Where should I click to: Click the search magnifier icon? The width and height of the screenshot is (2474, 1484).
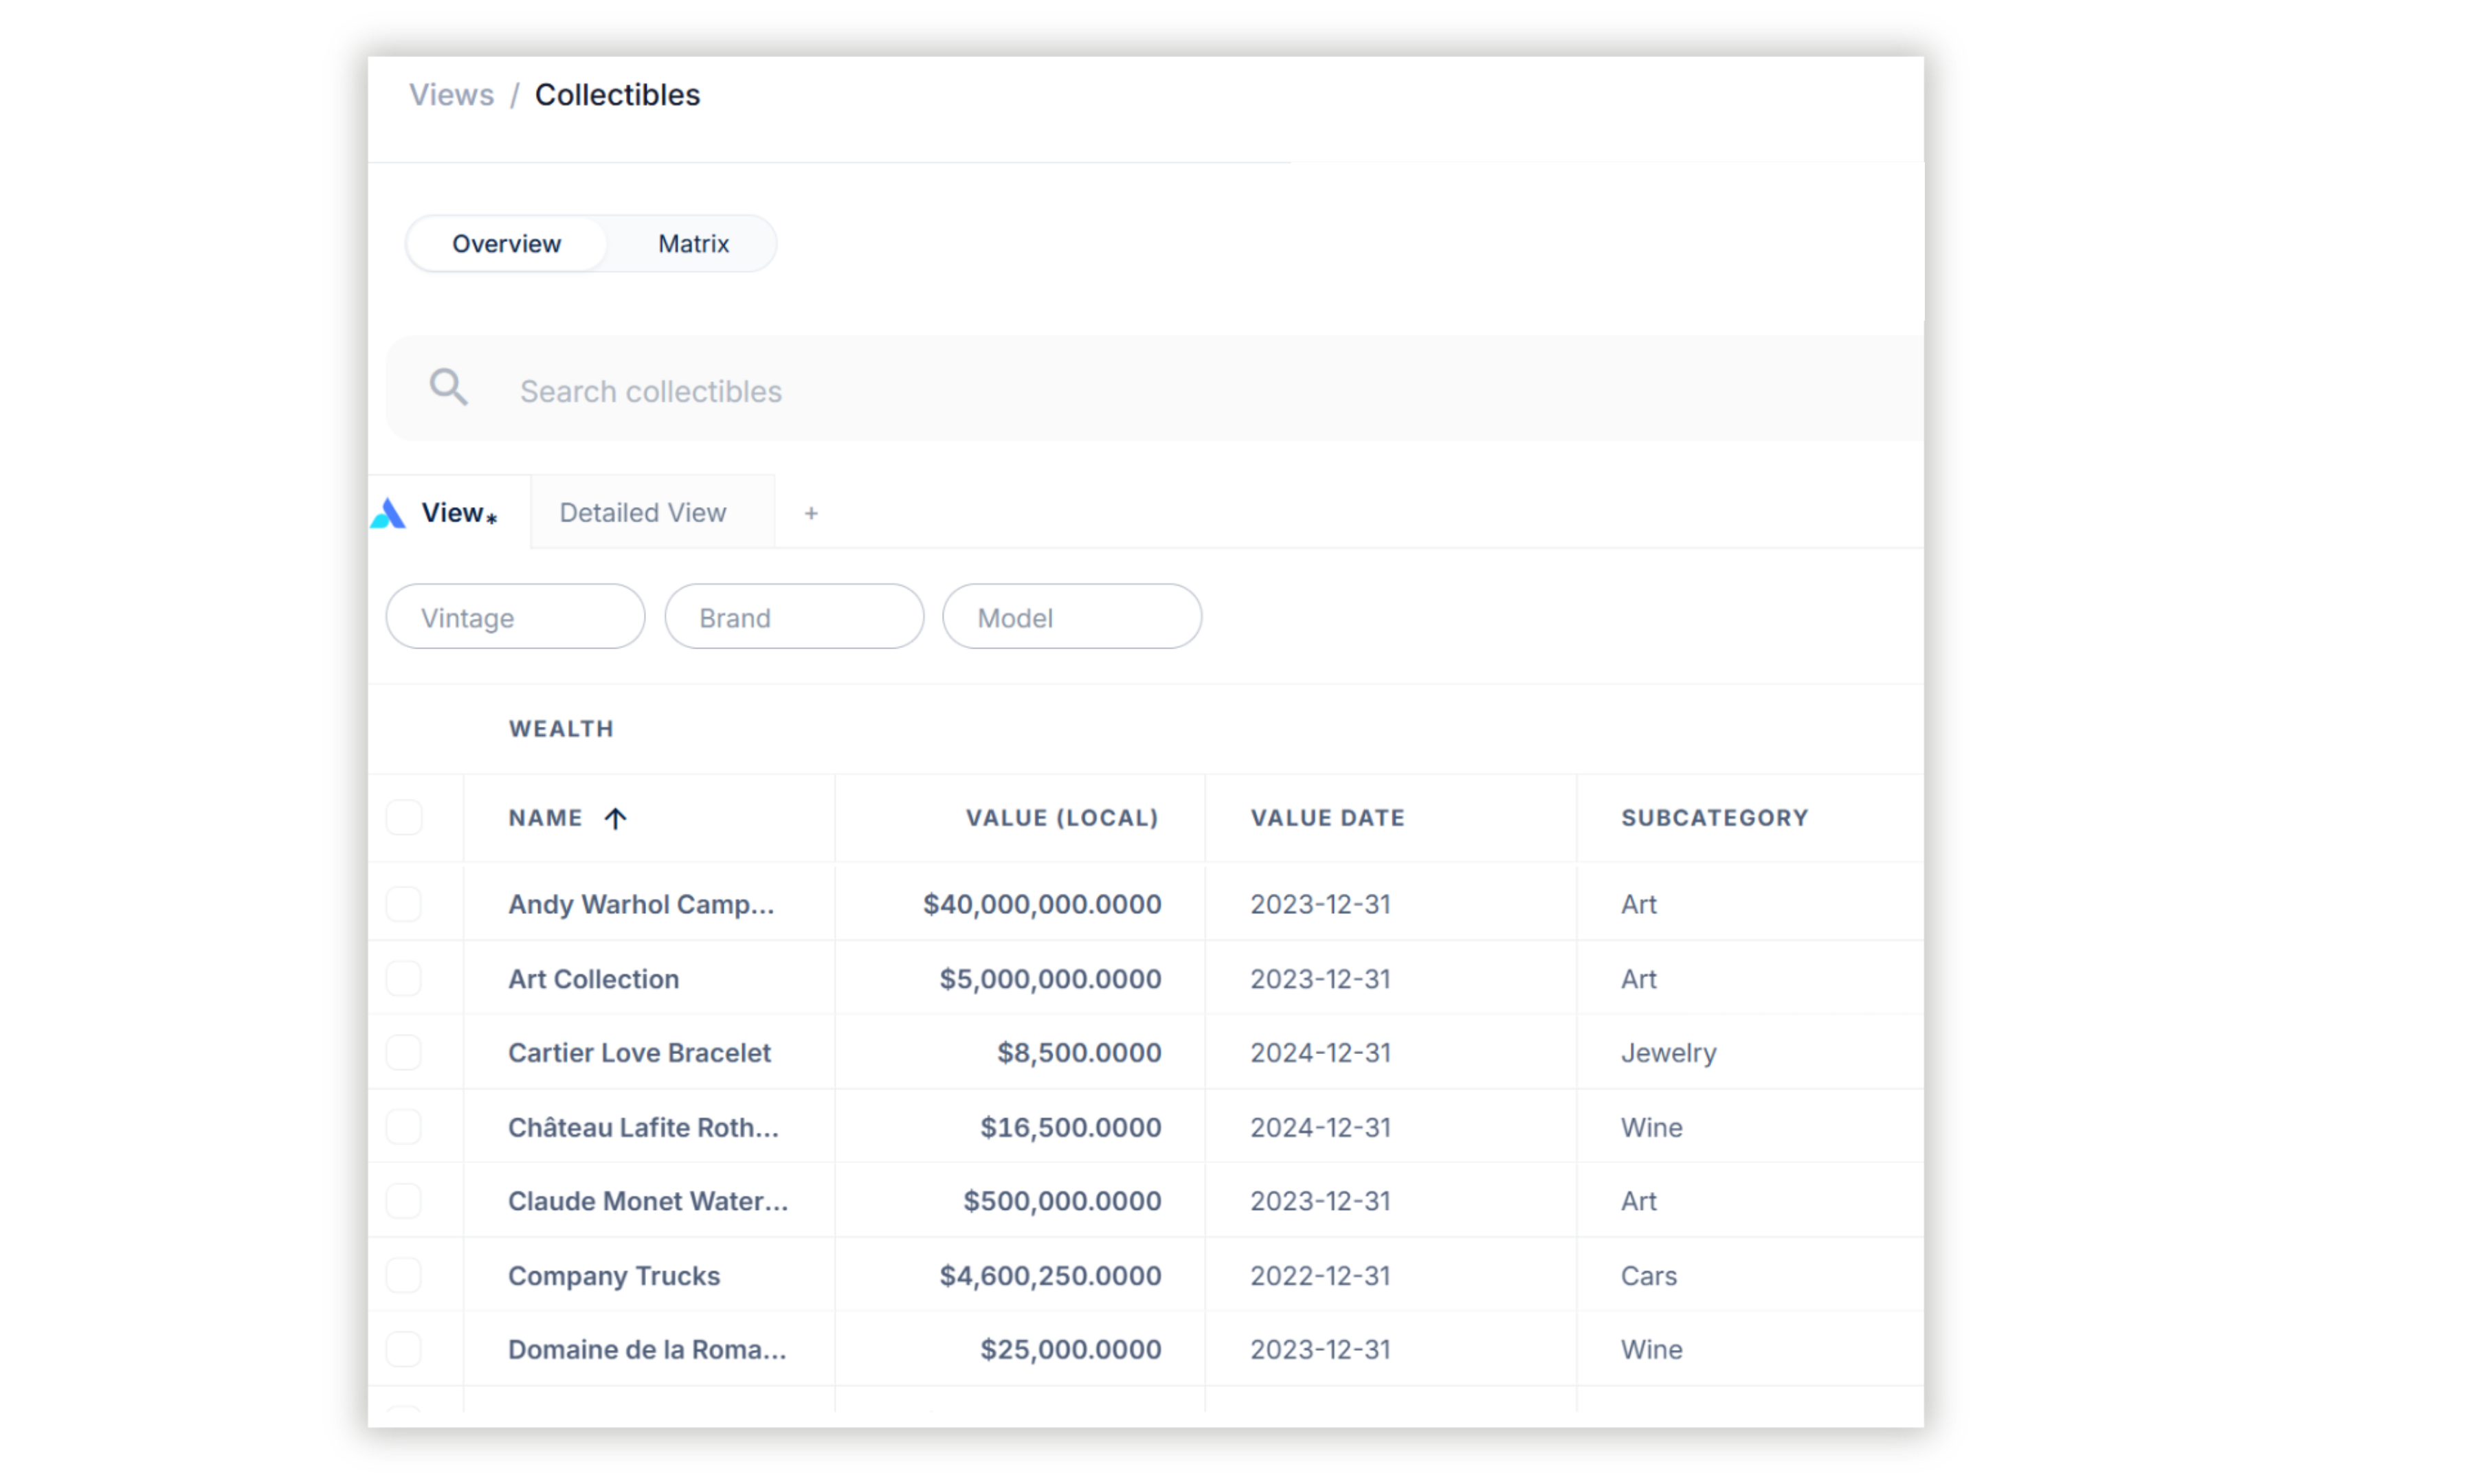click(448, 387)
